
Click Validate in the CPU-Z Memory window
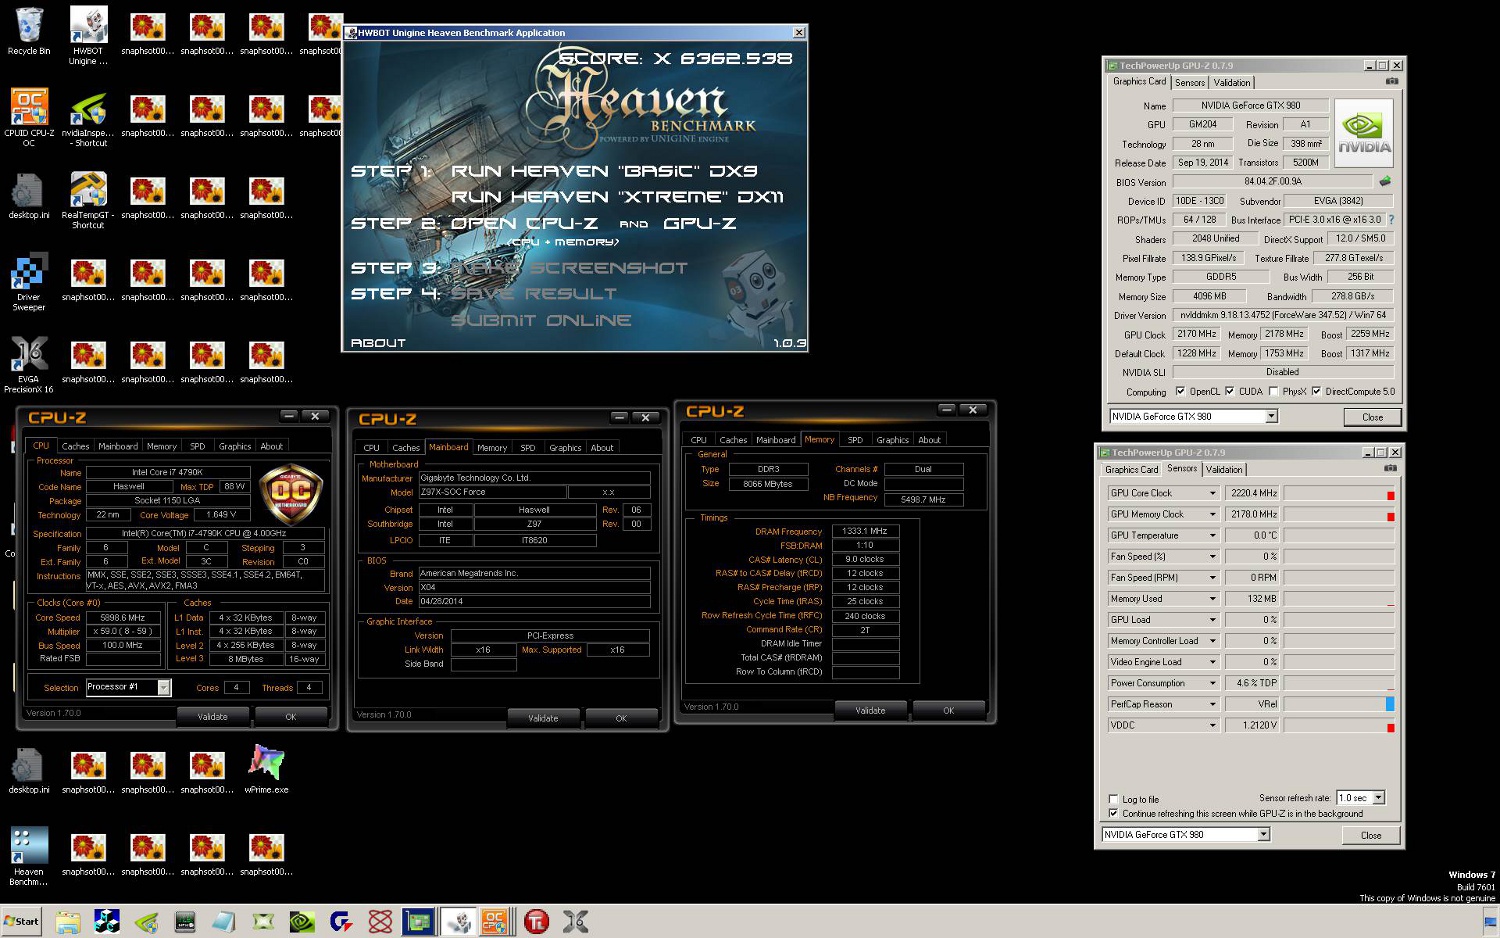870,710
